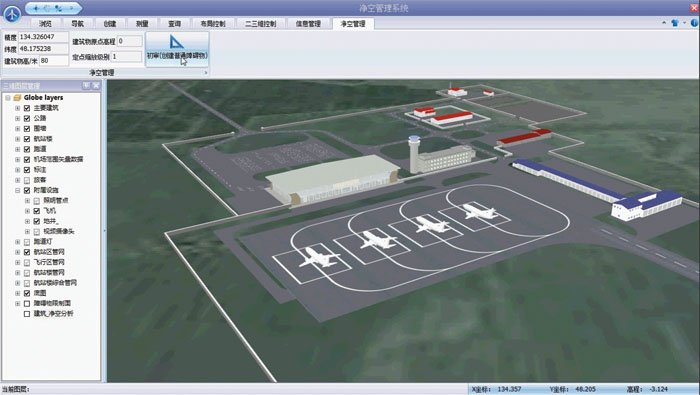
Task: Click 初审(创建普通障碍物) button label
Action: pyautogui.click(x=177, y=56)
